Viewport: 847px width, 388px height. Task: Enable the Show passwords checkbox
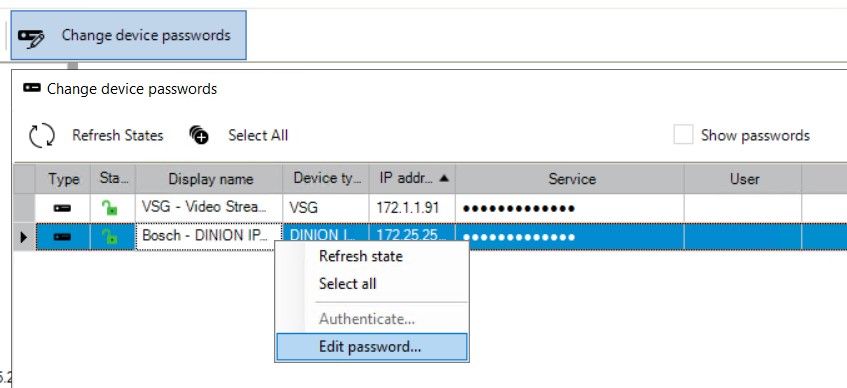[x=683, y=135]
